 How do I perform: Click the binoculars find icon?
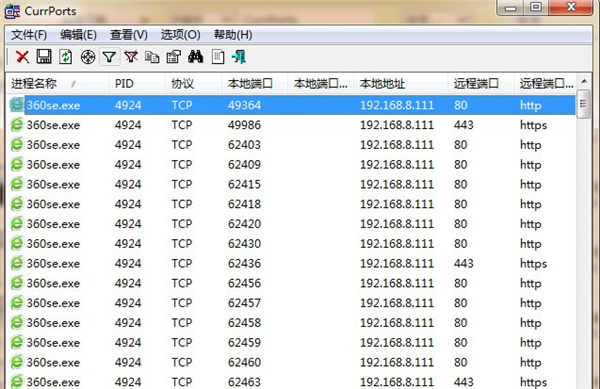pyautogui.click(x=196, y=57)
